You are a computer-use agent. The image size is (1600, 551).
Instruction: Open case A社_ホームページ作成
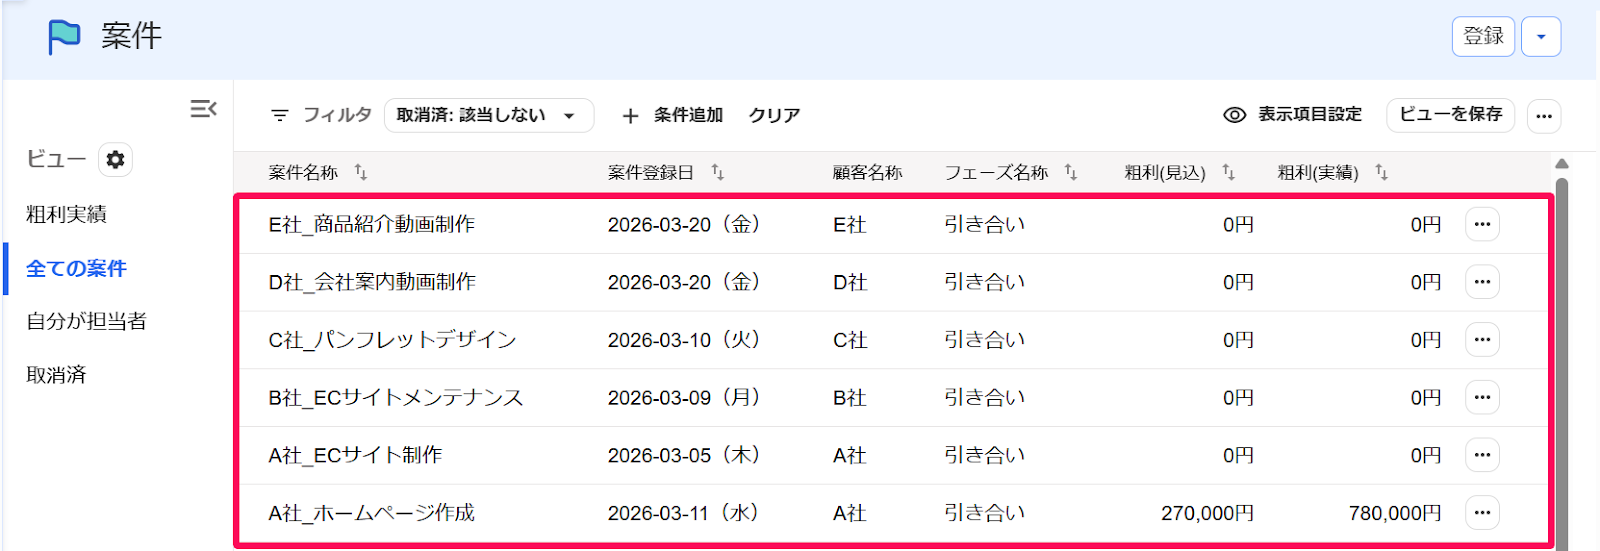click(x=371, y=513)
